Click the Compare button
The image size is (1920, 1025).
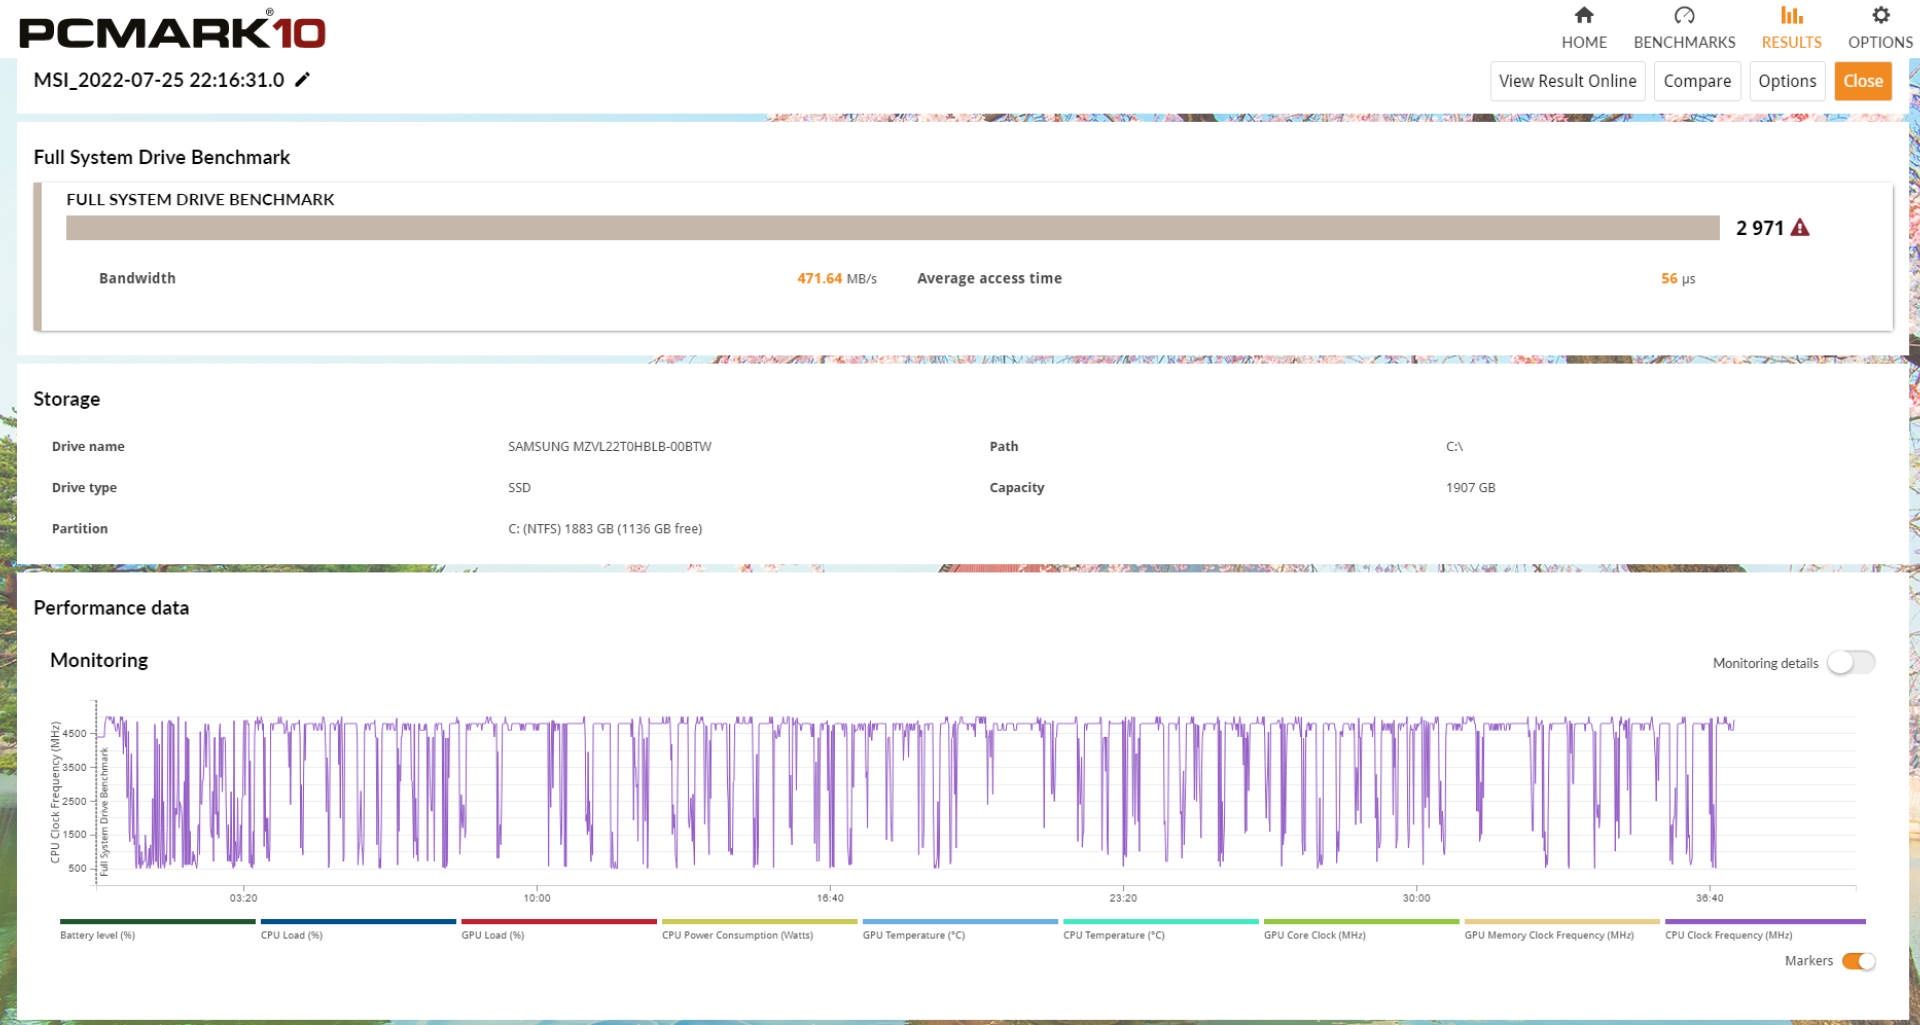point(1697,81)
